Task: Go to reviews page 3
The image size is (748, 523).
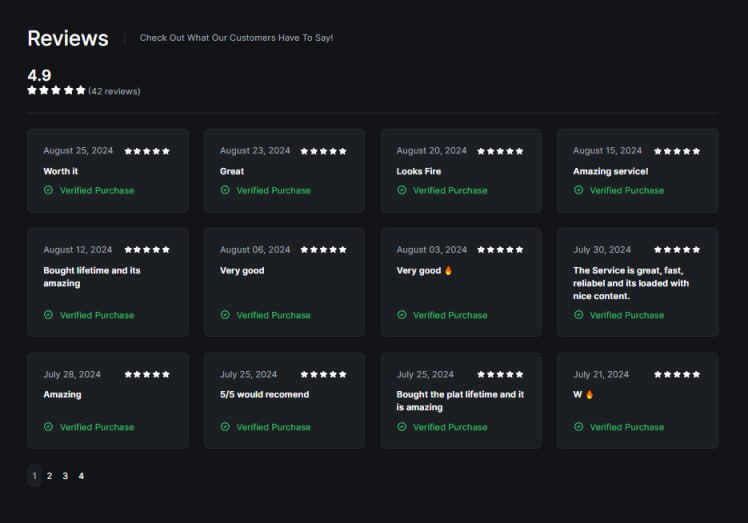Action: 65,476
